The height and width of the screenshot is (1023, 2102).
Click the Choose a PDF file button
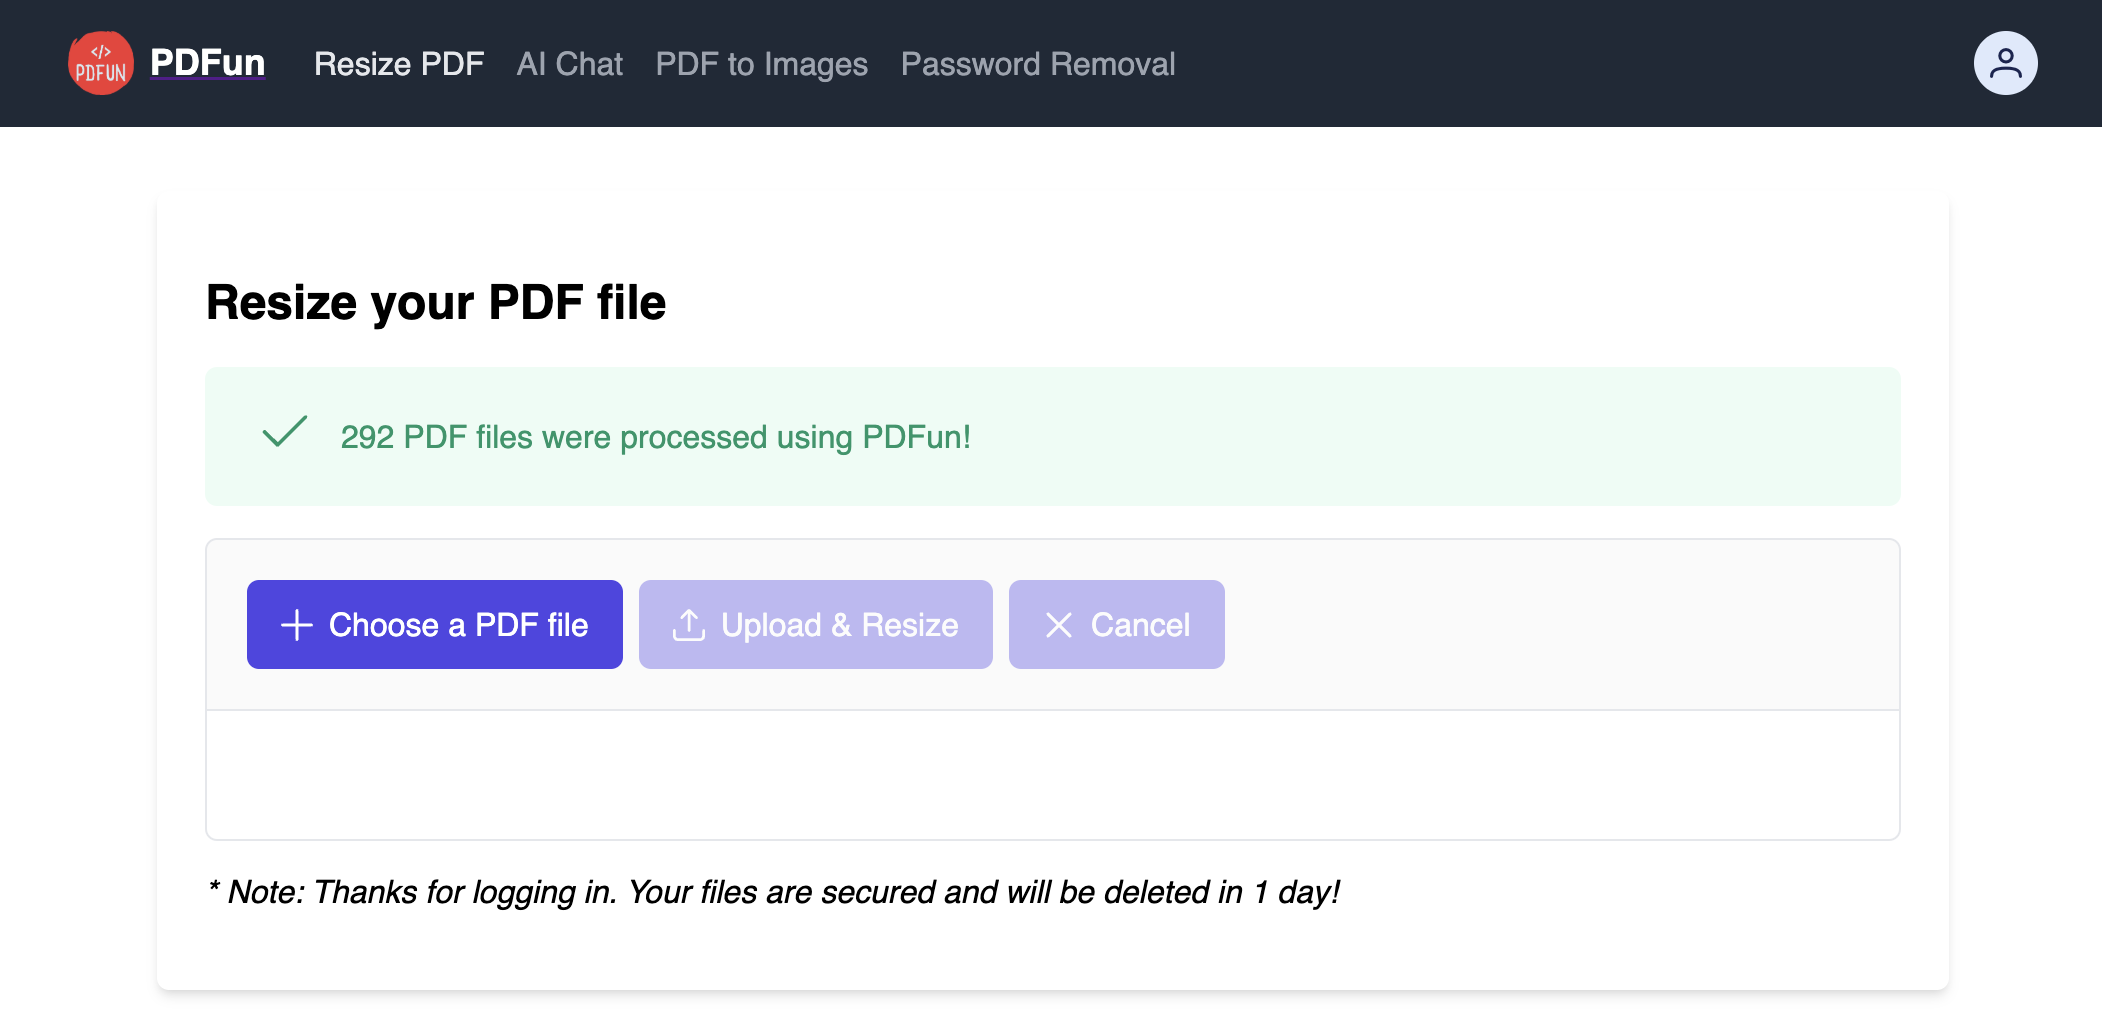pyautogui.click(x=434, y=624)
